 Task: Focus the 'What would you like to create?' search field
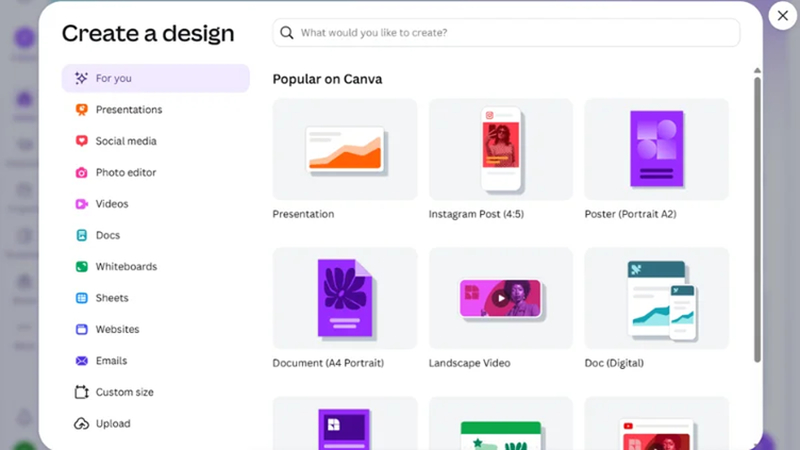(506, 33)
